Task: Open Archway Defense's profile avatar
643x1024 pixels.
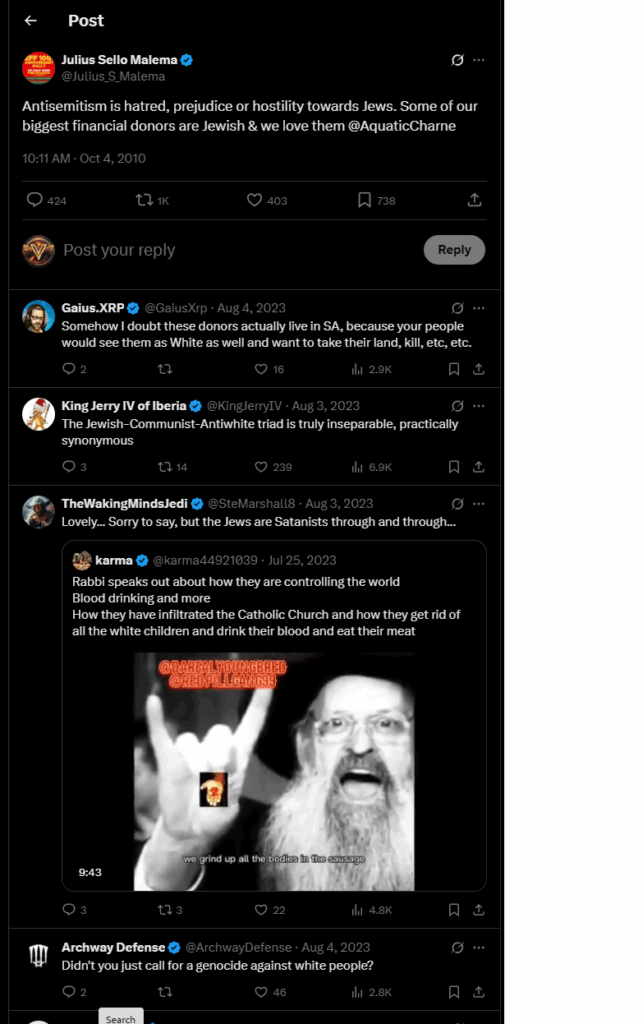Action: click(38, 956)
